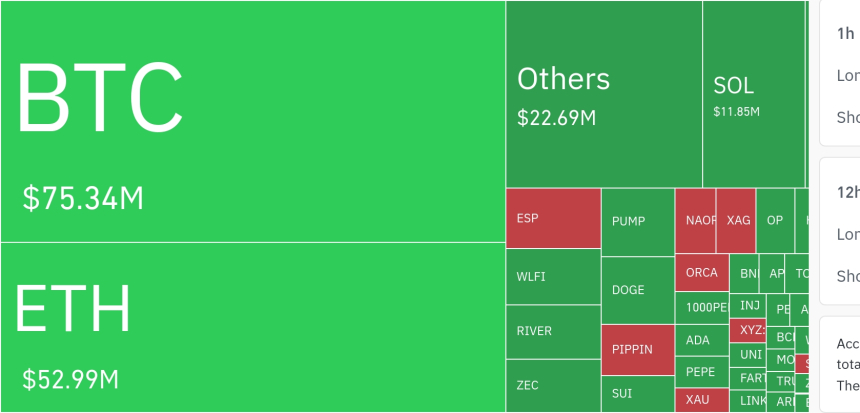Click the BTC liquidation tile

[252, 121]
